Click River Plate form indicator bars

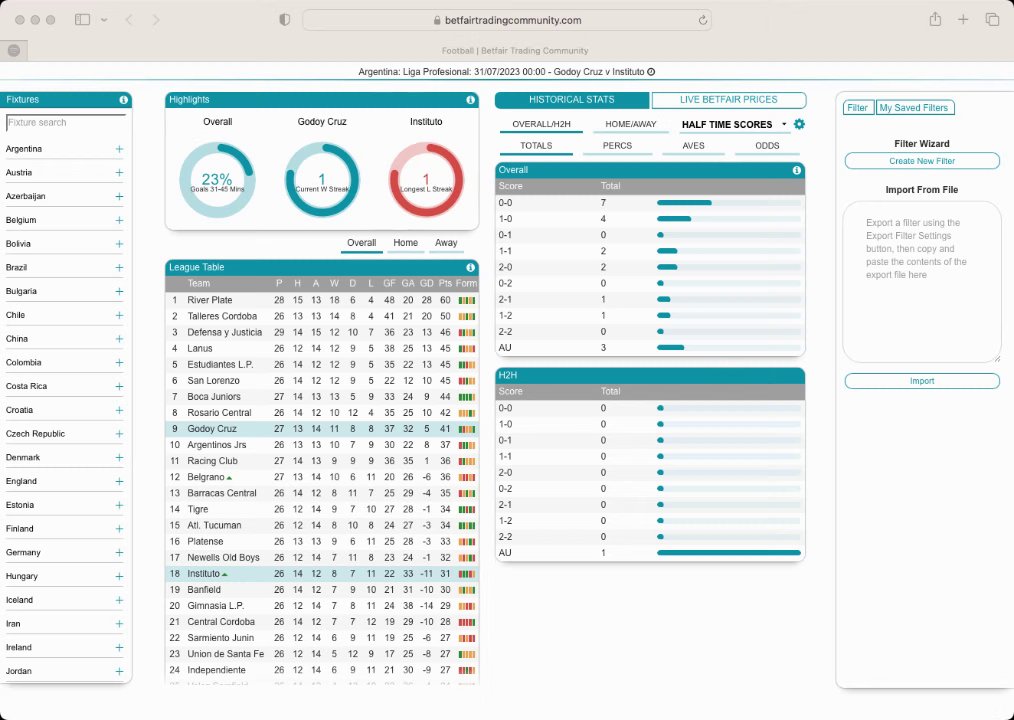[466, 300]
